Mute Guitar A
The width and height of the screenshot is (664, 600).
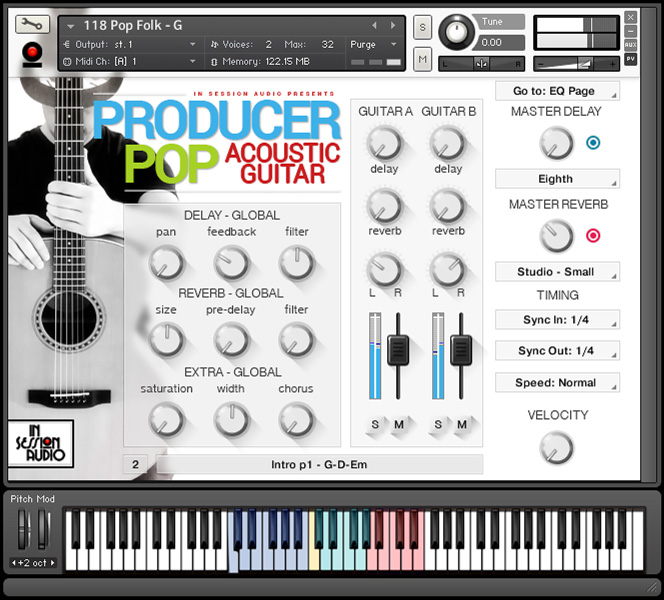tap(399, 424)
